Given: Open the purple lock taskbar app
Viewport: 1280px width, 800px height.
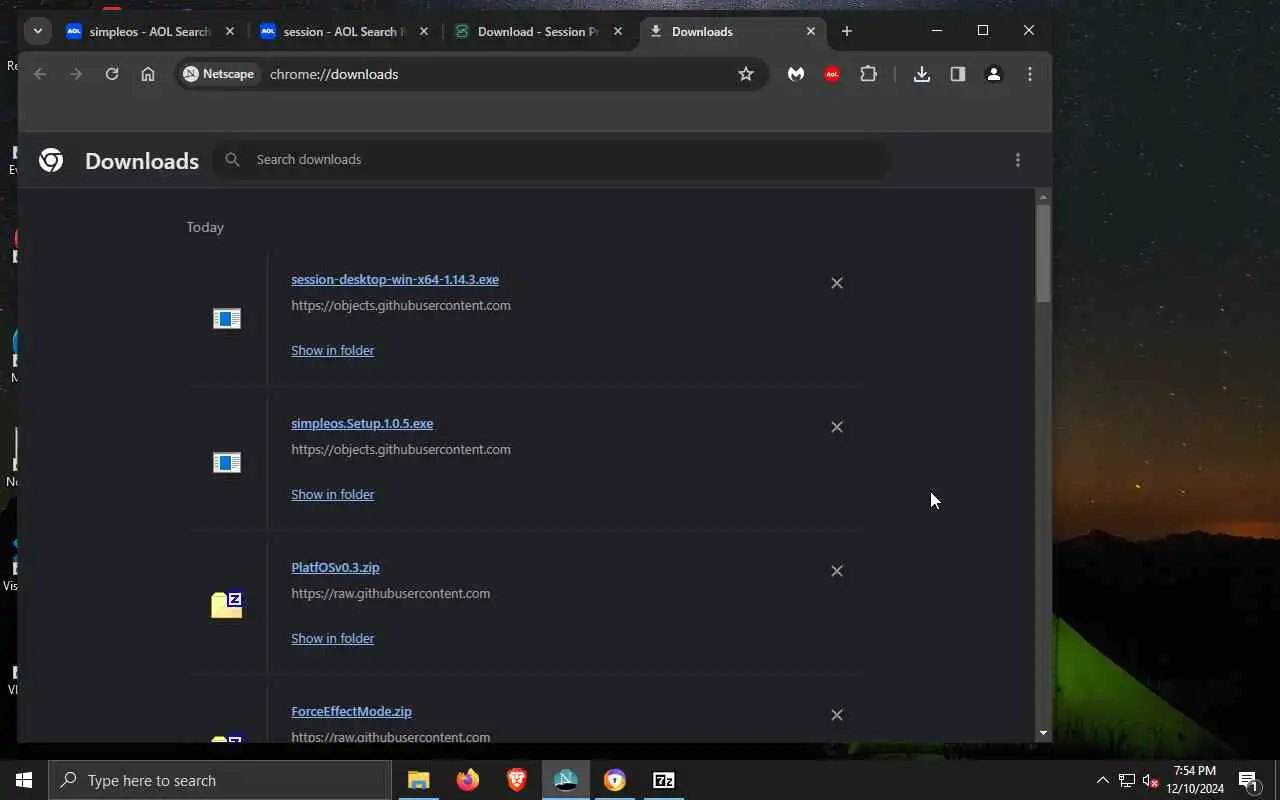Looking at the screenshot, I should (x=614, y=780).
